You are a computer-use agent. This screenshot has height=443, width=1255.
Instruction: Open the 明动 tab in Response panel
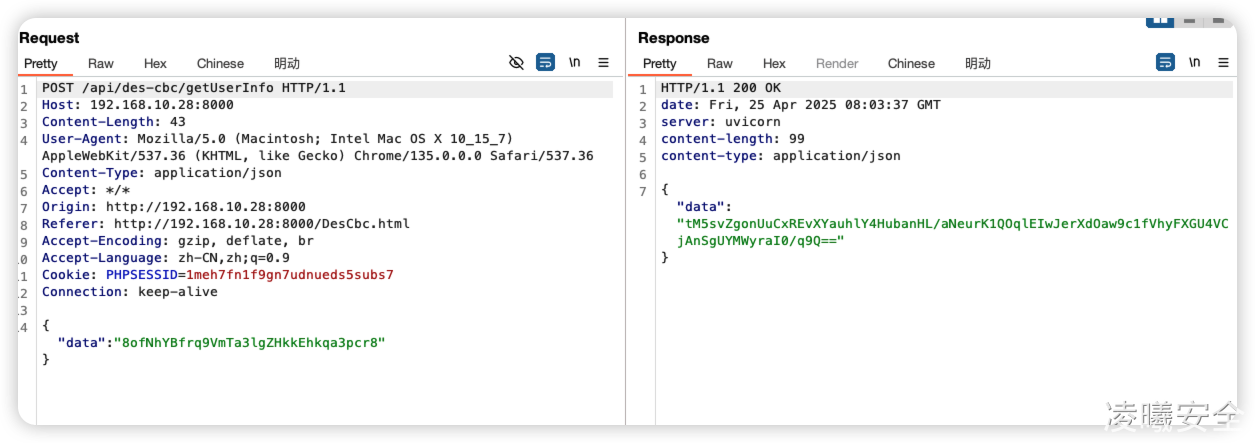point(978,64)
